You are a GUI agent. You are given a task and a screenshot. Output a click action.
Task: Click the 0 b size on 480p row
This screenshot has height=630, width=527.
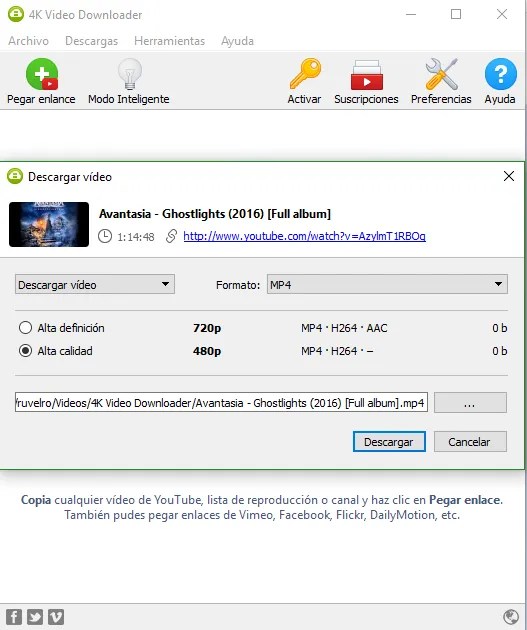[x=500, y=351]
